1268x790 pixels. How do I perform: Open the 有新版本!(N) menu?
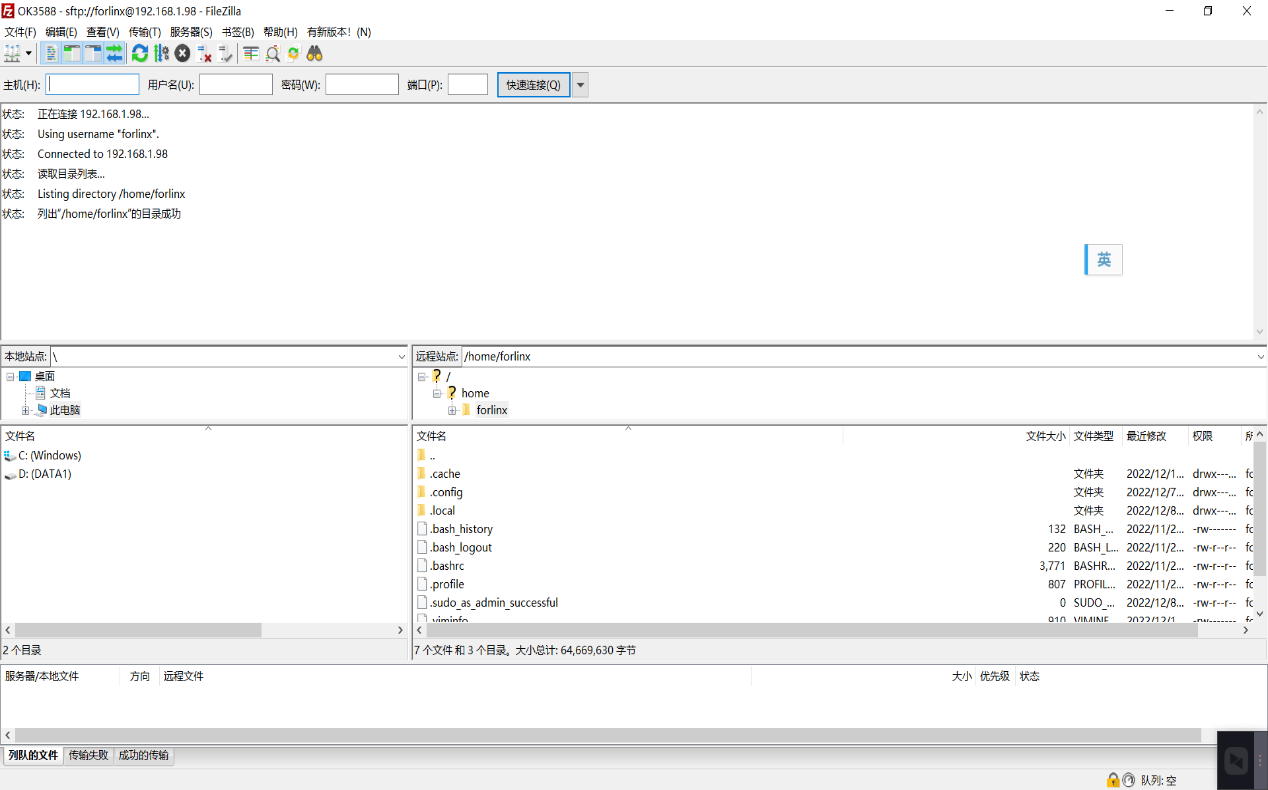coord(339,32)
